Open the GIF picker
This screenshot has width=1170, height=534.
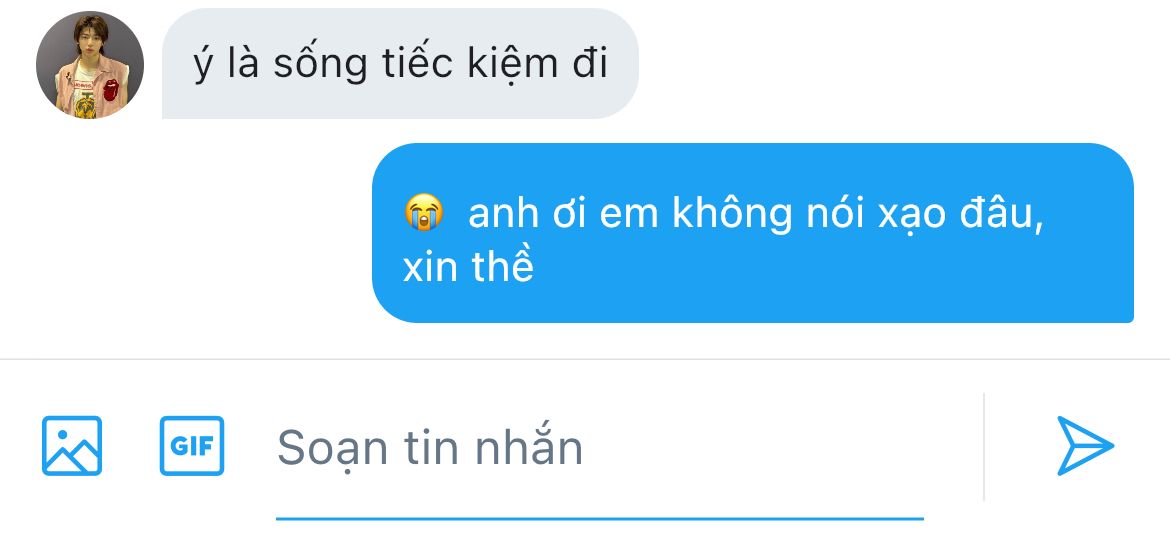click(x=192, y=446)
